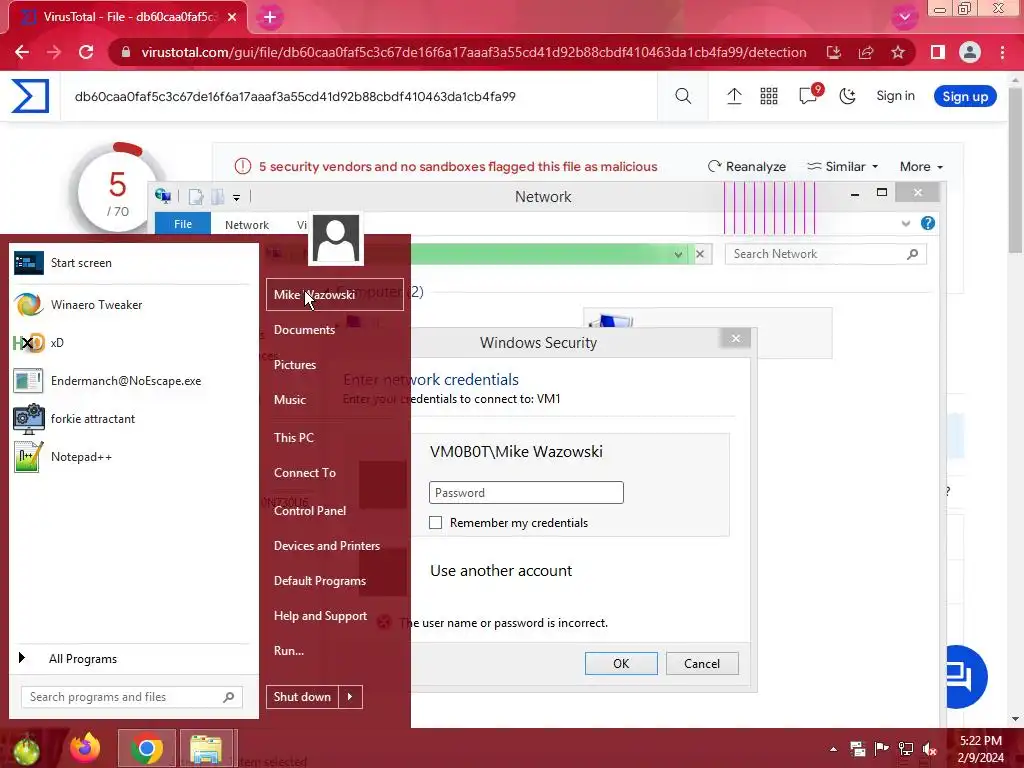
Task: Open the Start screen tile icon
Action: pyautogui.click(x=28, y=263)
